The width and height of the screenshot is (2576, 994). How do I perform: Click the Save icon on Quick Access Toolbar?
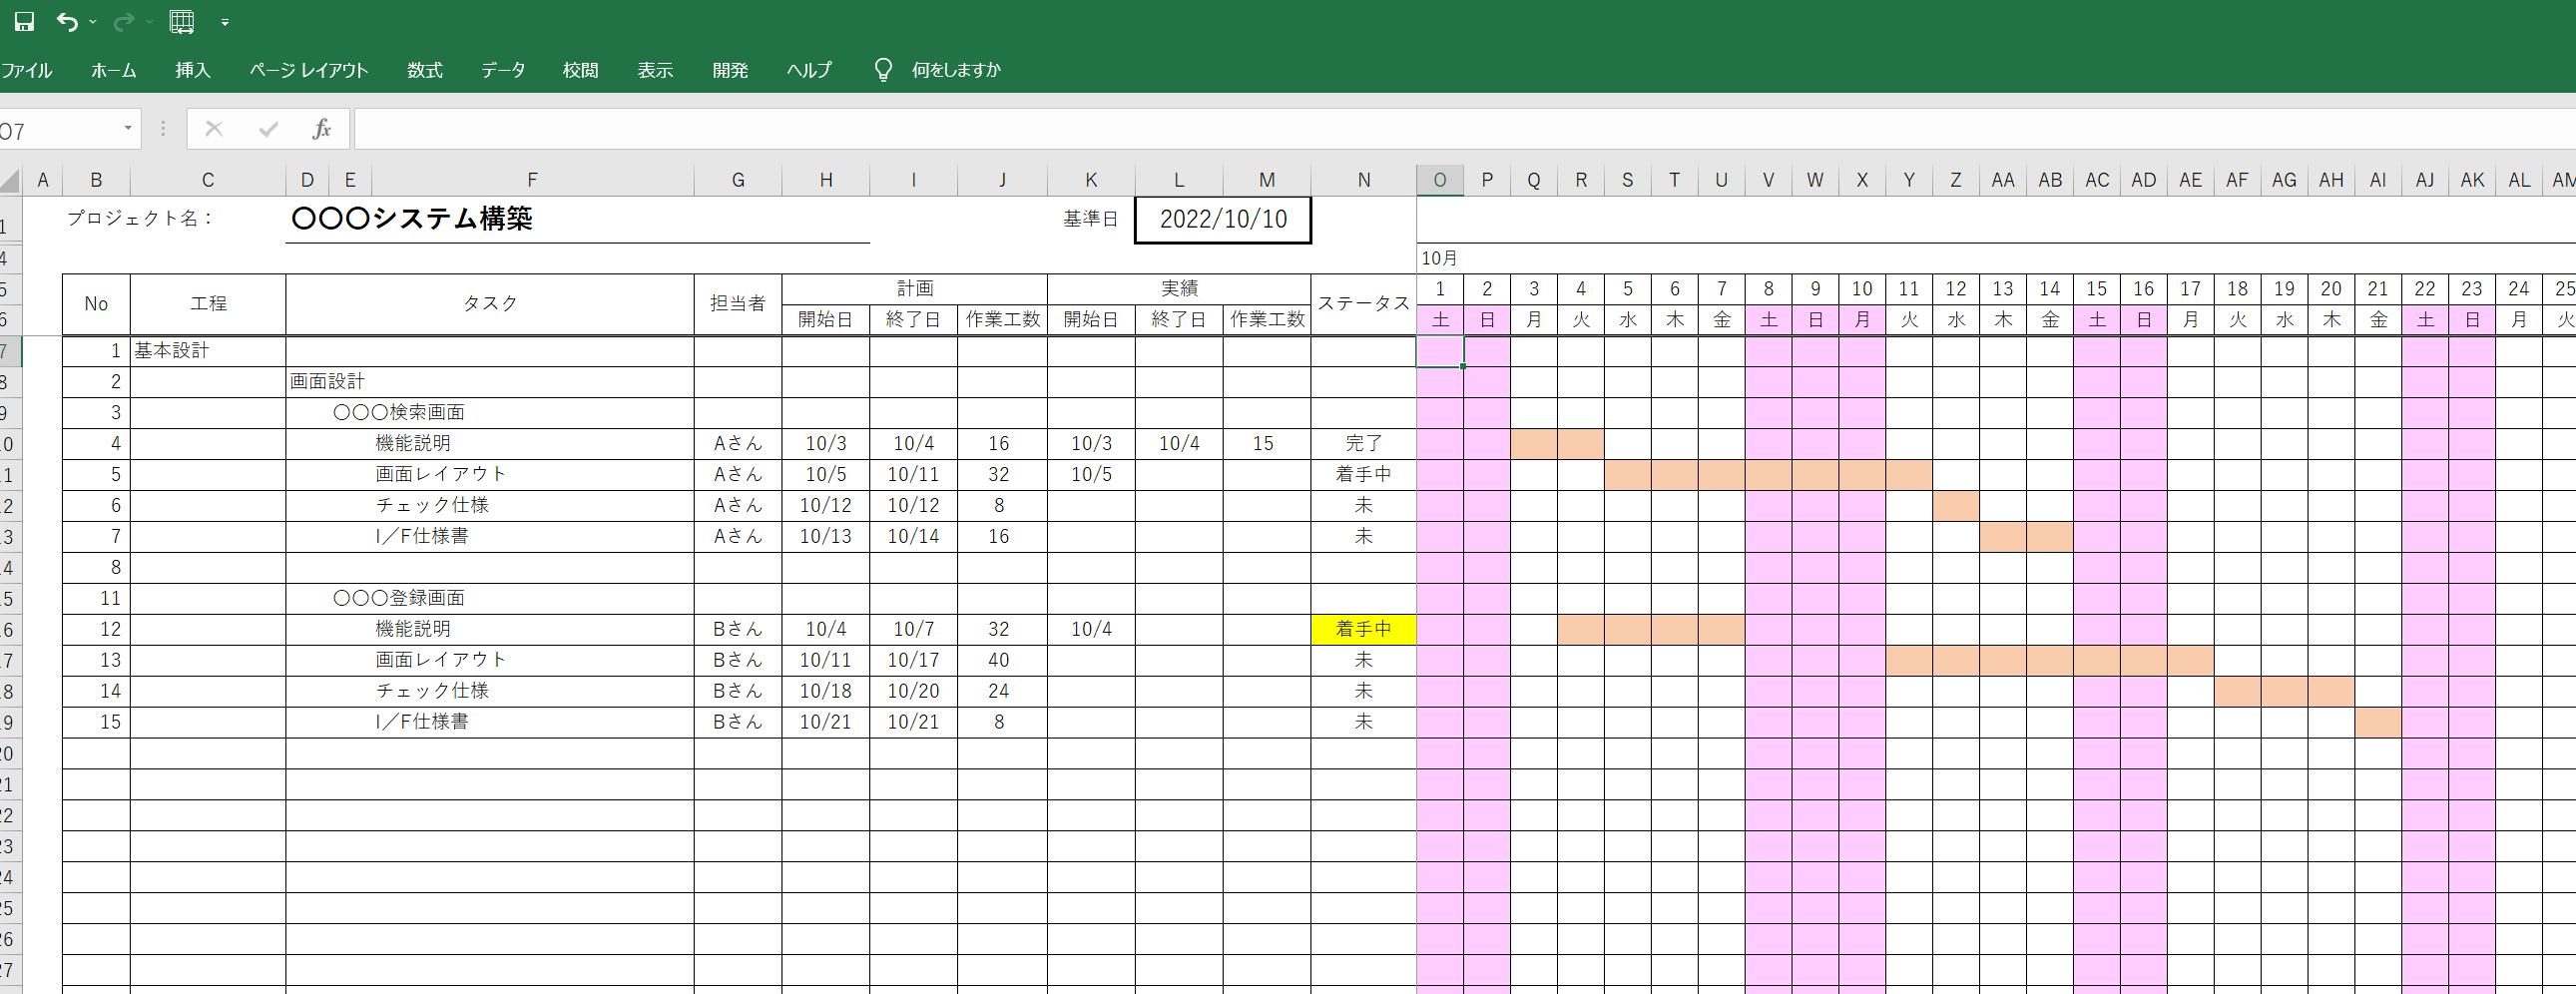tap(24, 22)
